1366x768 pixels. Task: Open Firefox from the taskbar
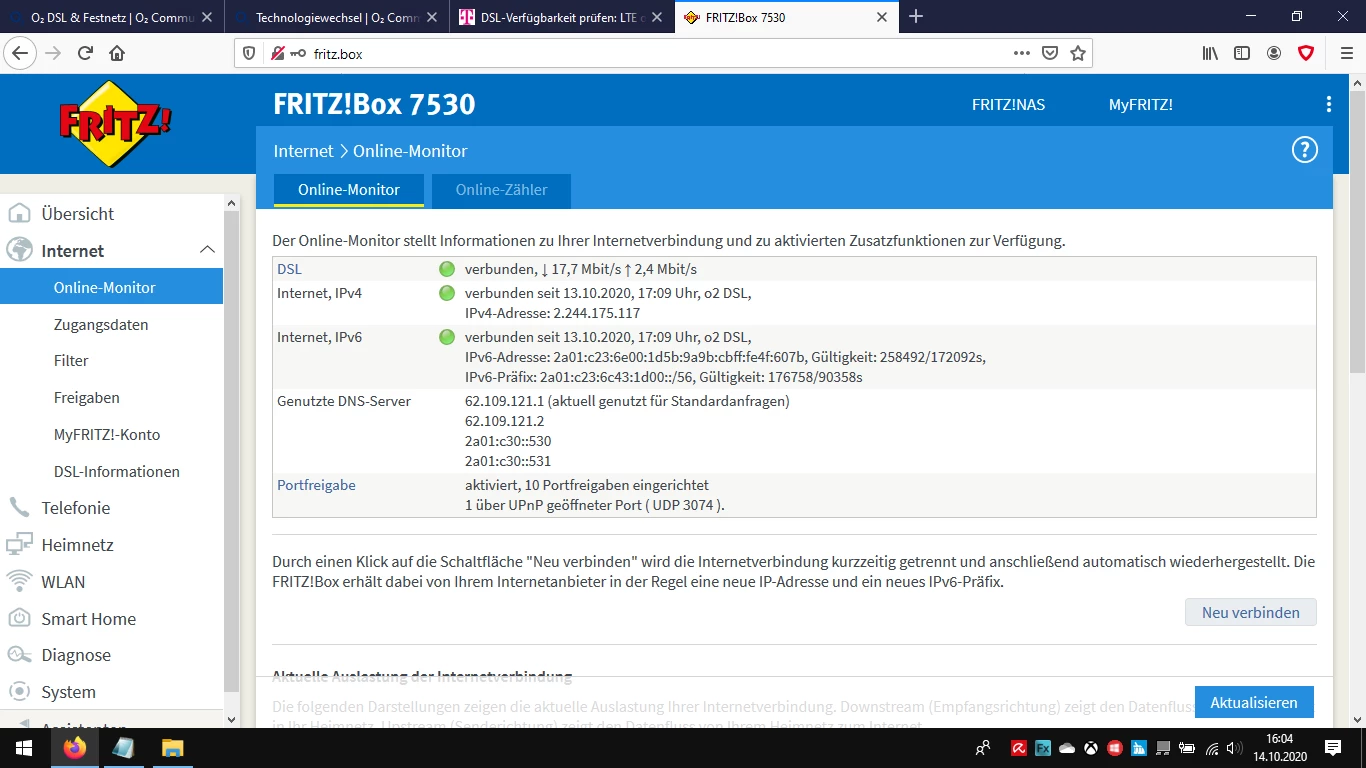point(74,747)
